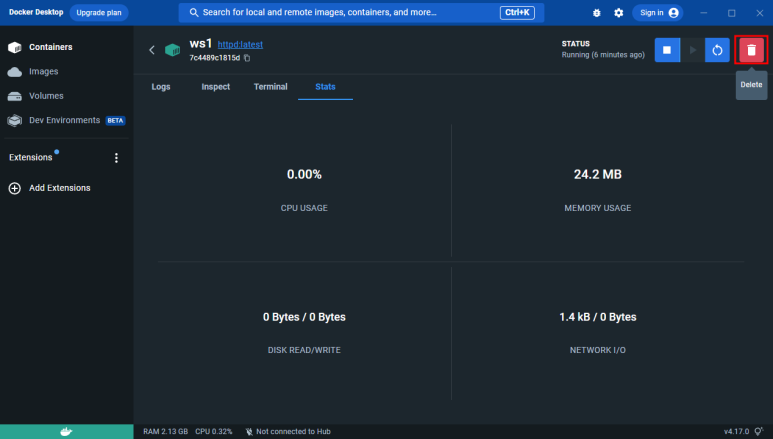Click the MEMORY USAGE label

[x=597, y=208]
